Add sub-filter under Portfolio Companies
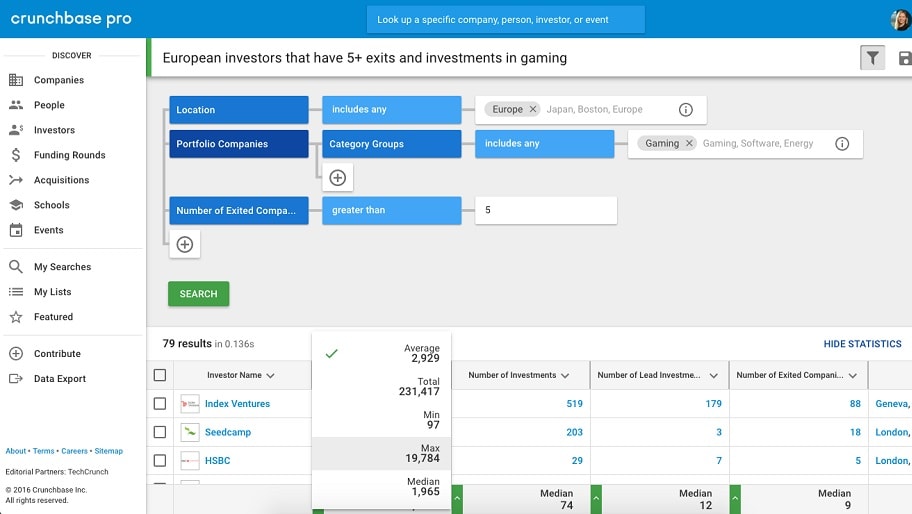912x514 pixels. click(337, 177)
